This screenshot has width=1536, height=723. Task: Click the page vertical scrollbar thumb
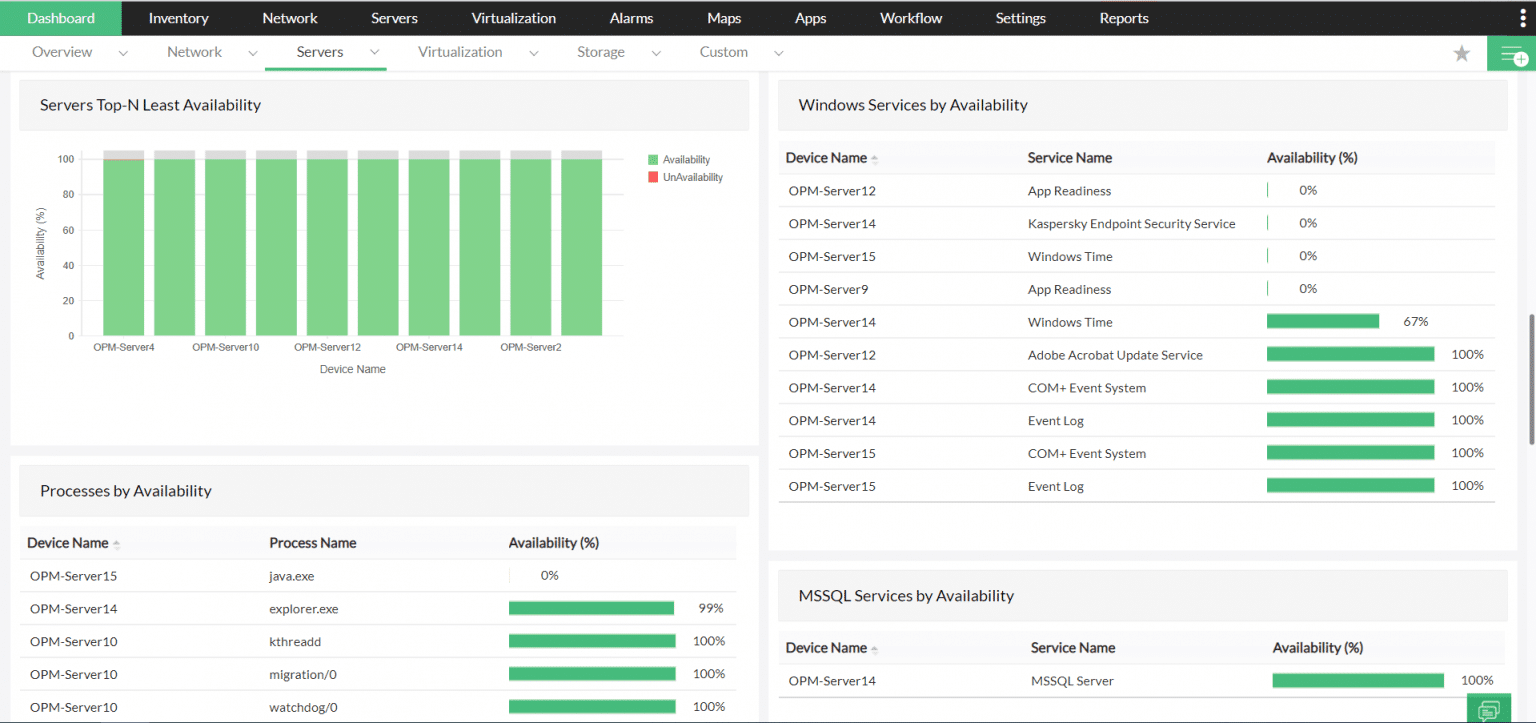[1531, 380]
